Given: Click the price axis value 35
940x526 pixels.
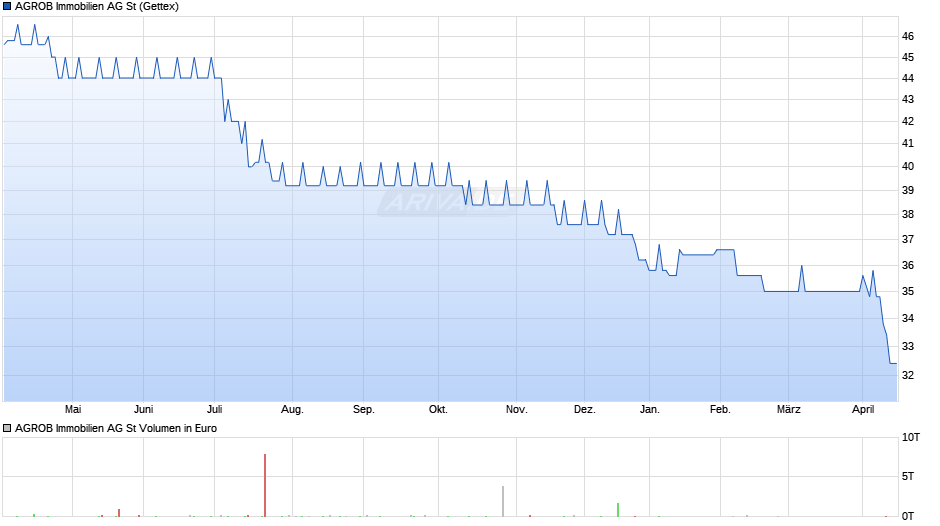Looking at the screenshot, I should pos(908,291).
